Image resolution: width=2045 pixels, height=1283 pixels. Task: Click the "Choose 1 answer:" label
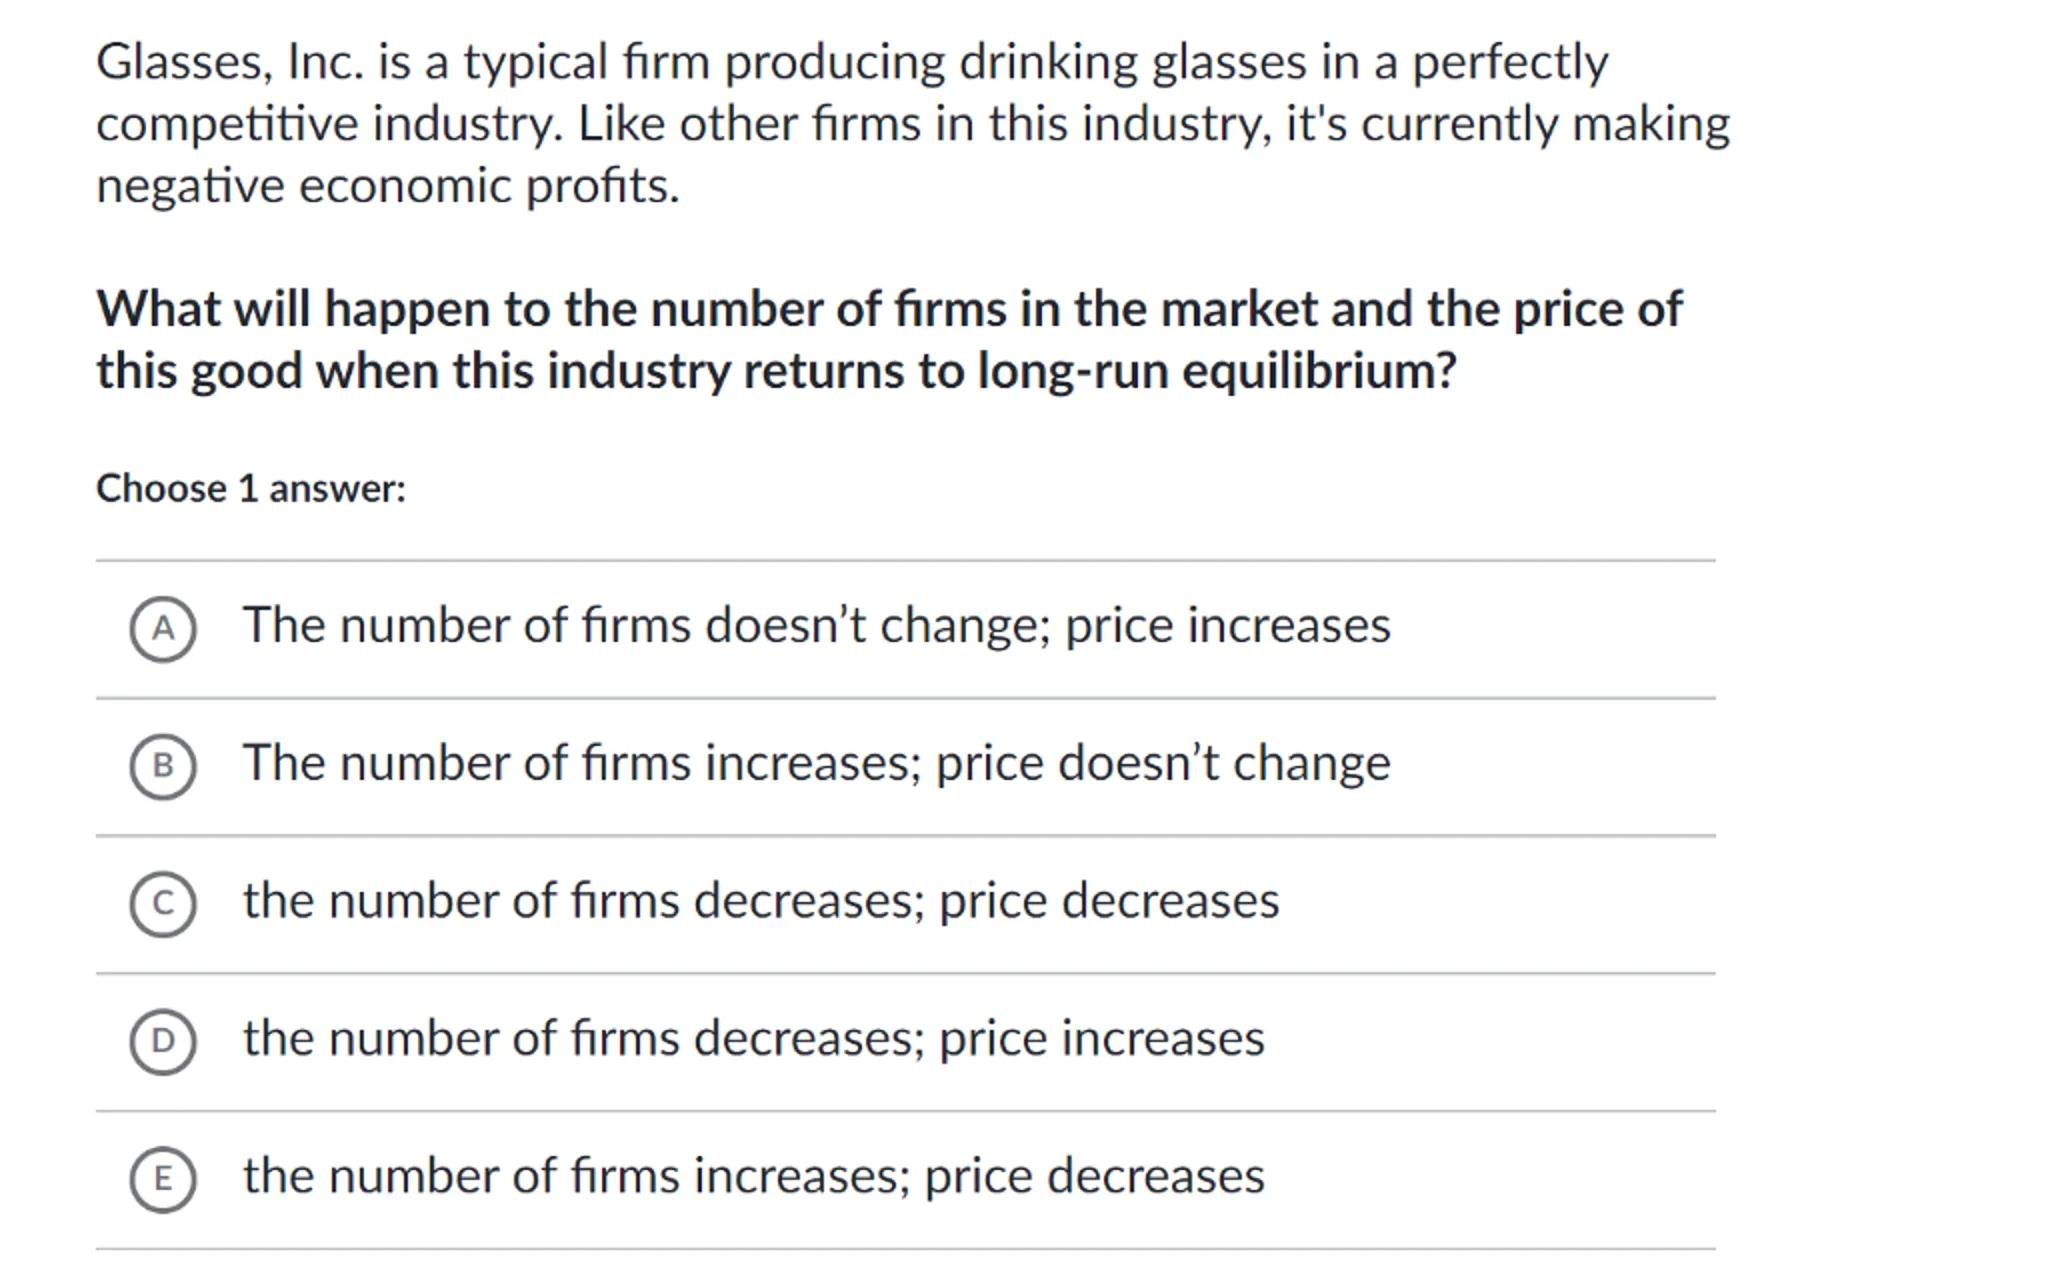pos(251,489)
